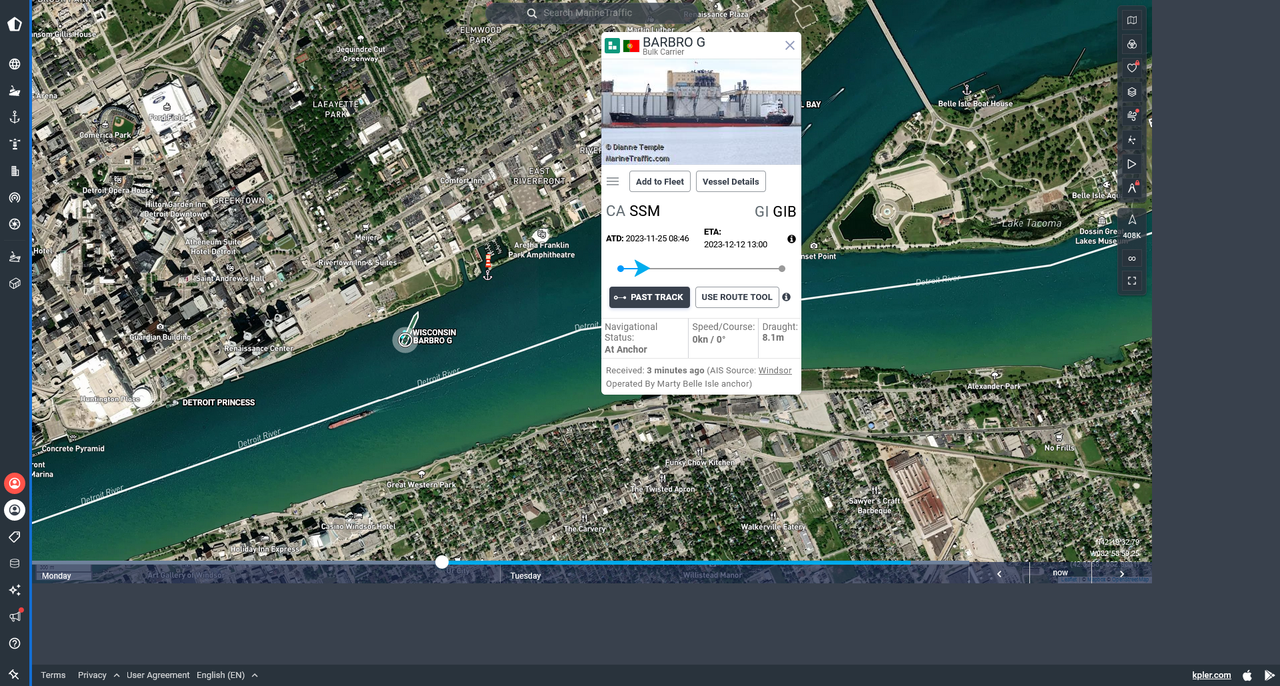This screenshot has height=686, width=1280.
Task: Open the My Fleets heart icon
Action: click(x=1132, y=68)
